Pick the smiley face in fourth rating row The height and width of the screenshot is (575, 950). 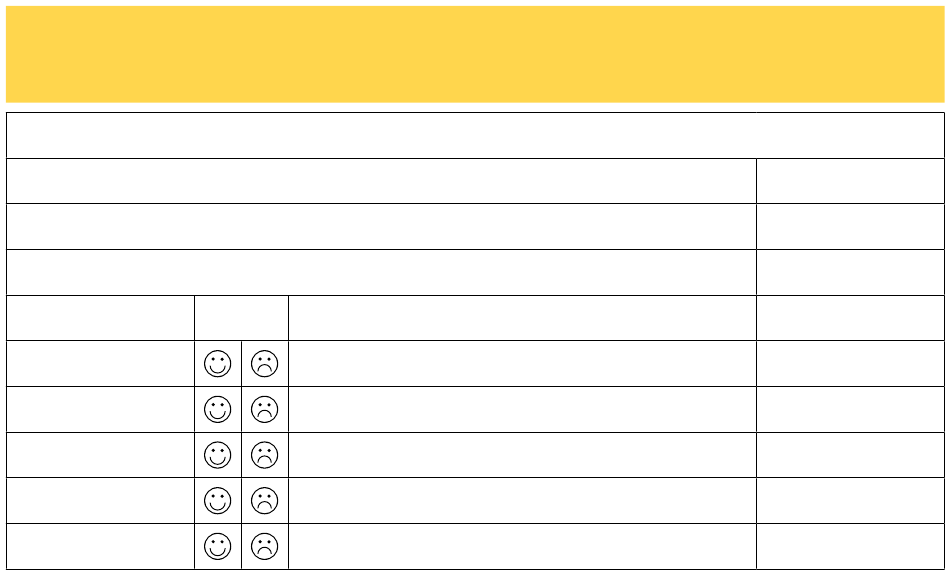(x=218, y=501)
